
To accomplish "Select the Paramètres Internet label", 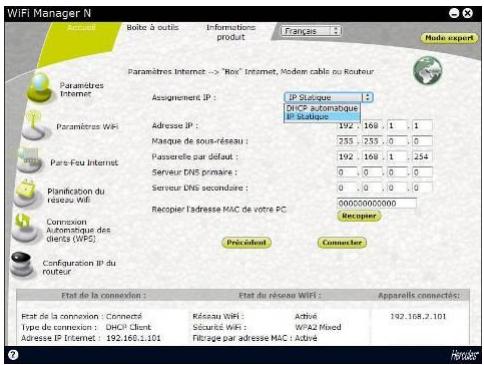I will click(x=82, y=89).
